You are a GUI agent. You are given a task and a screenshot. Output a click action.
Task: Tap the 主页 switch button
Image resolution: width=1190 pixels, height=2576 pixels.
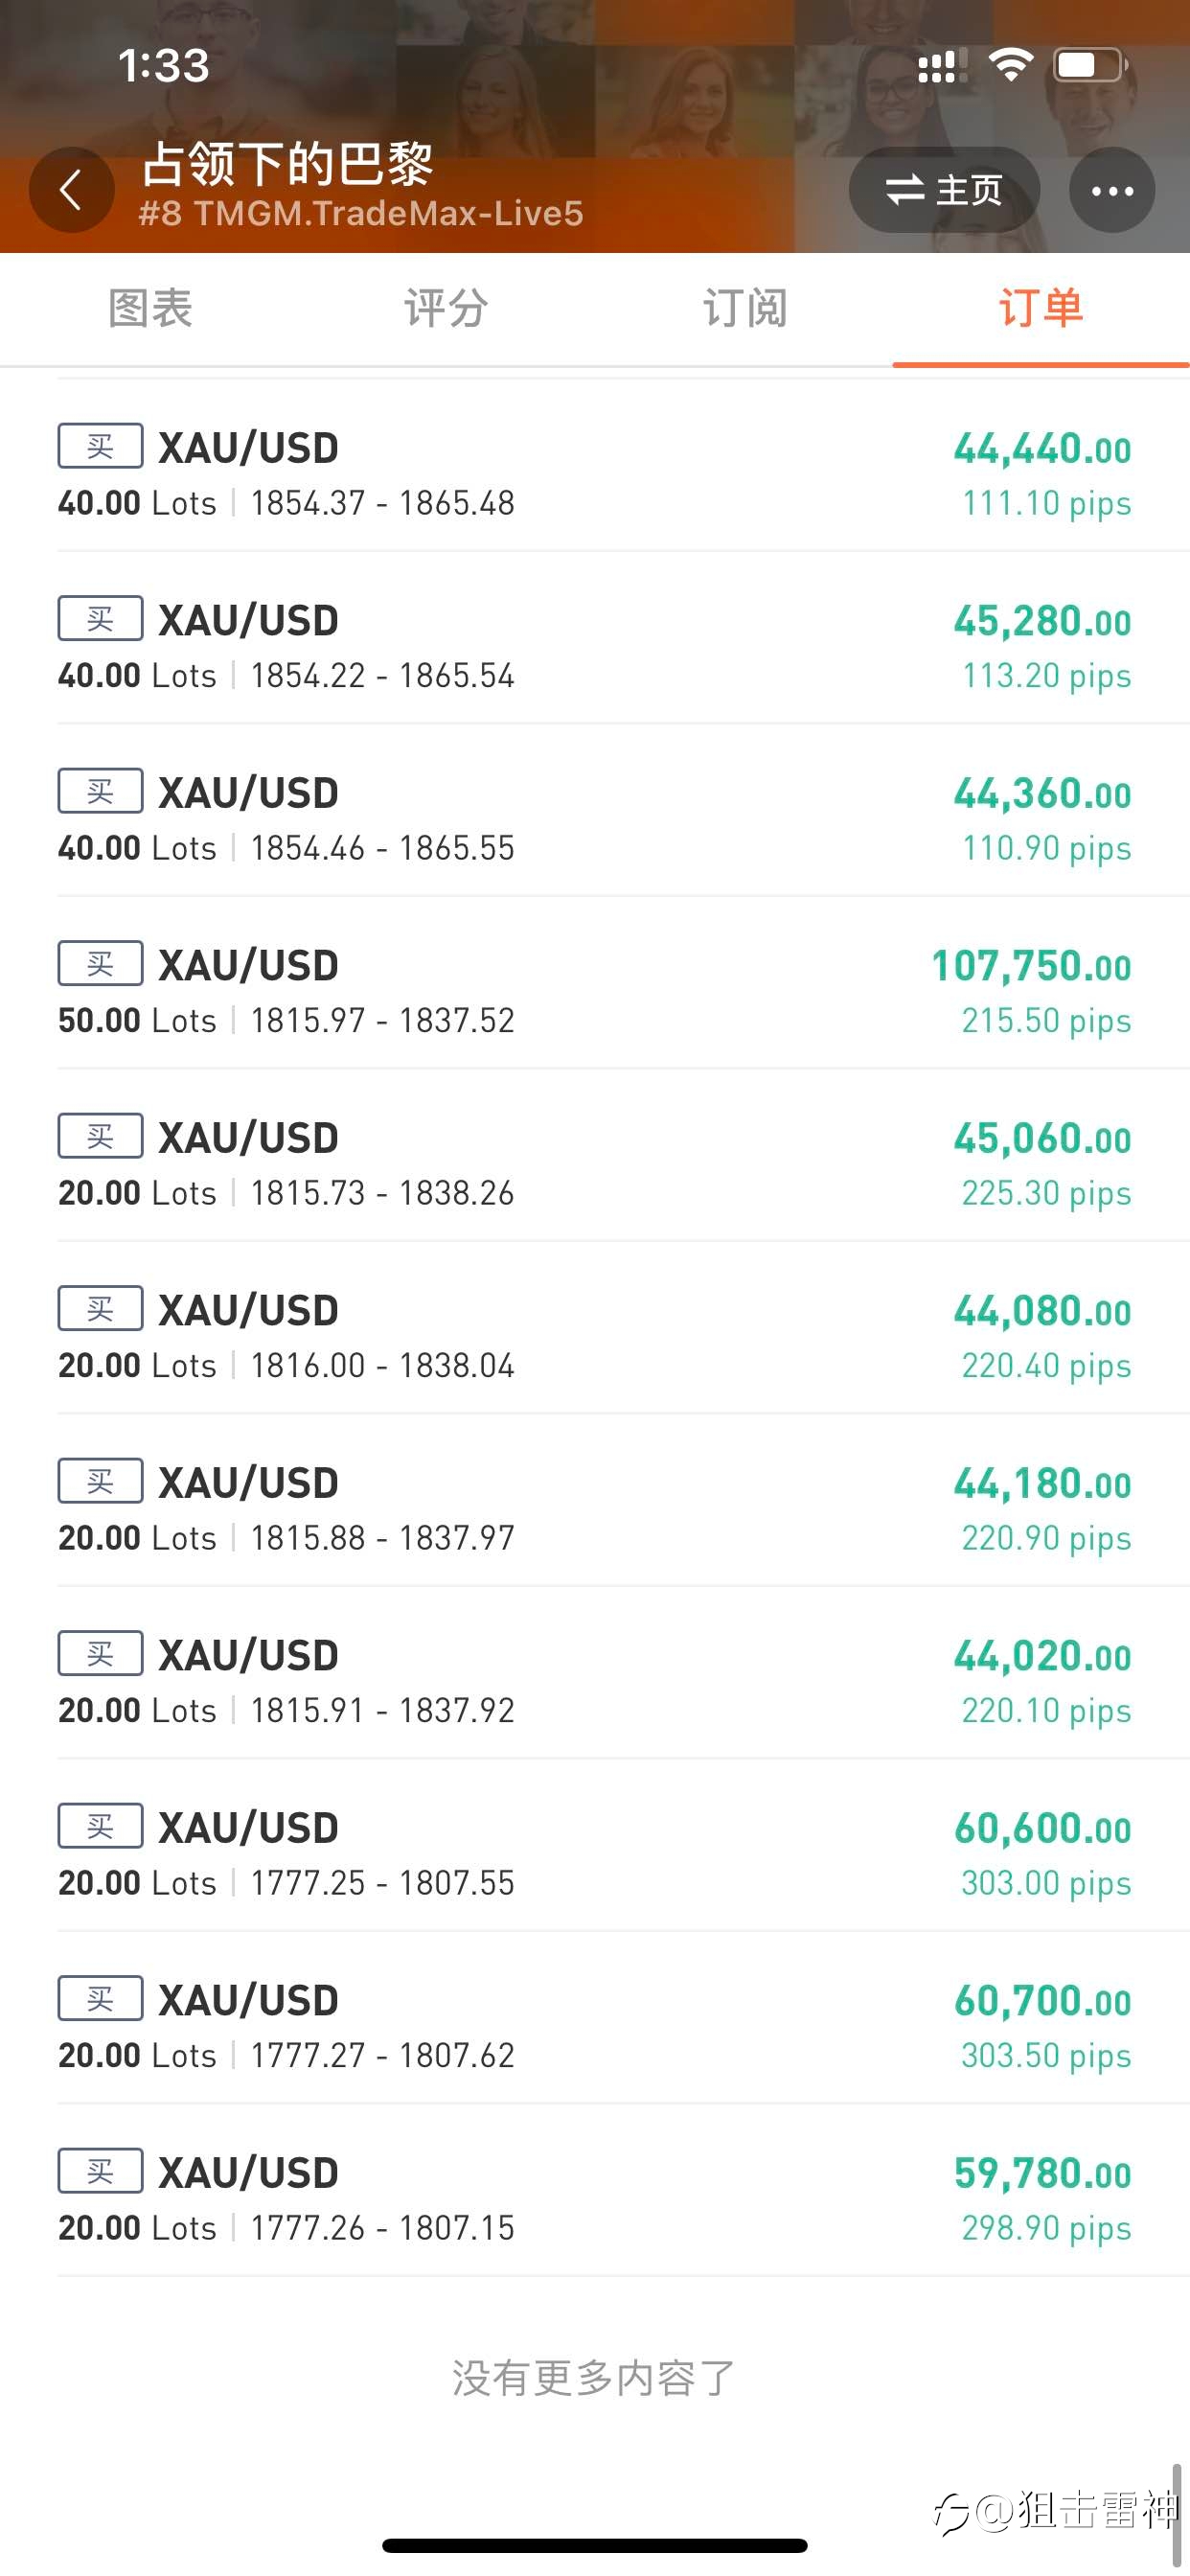(944, 190)
